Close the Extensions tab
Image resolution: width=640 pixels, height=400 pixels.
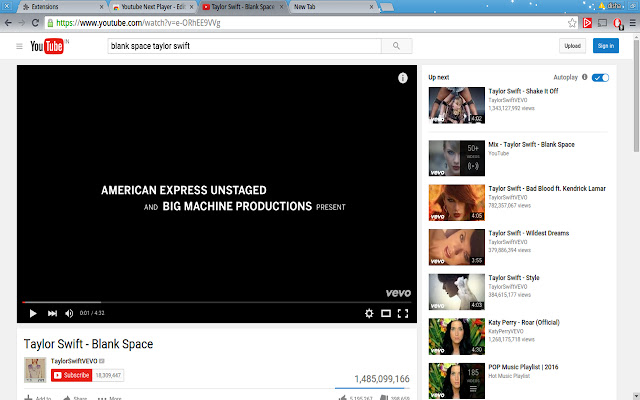coord(101,7)
